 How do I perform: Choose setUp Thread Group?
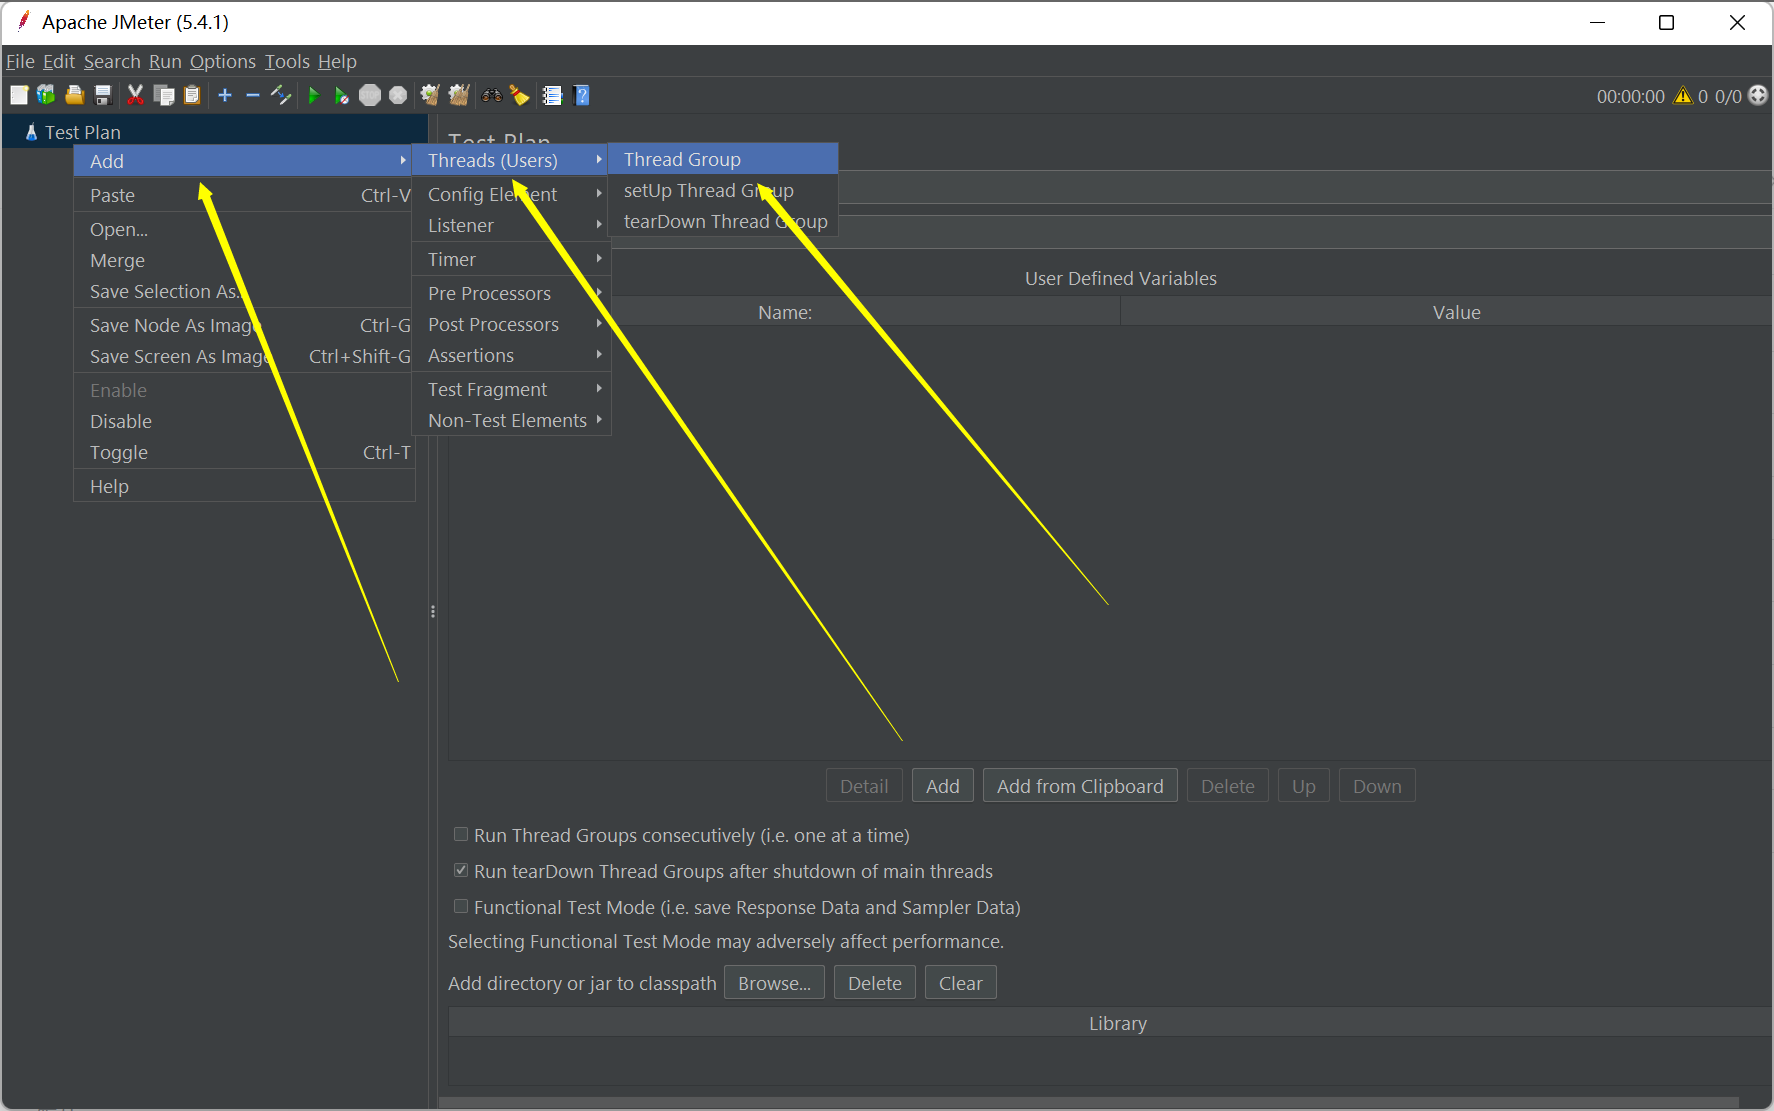[x=723, y=190]
